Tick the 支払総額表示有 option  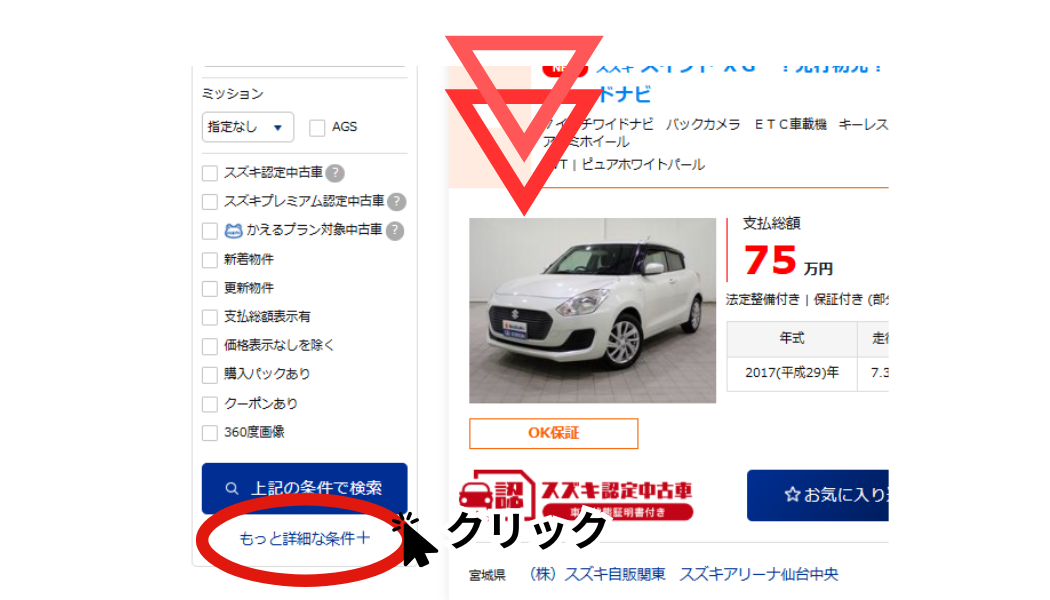pos(210,317)
